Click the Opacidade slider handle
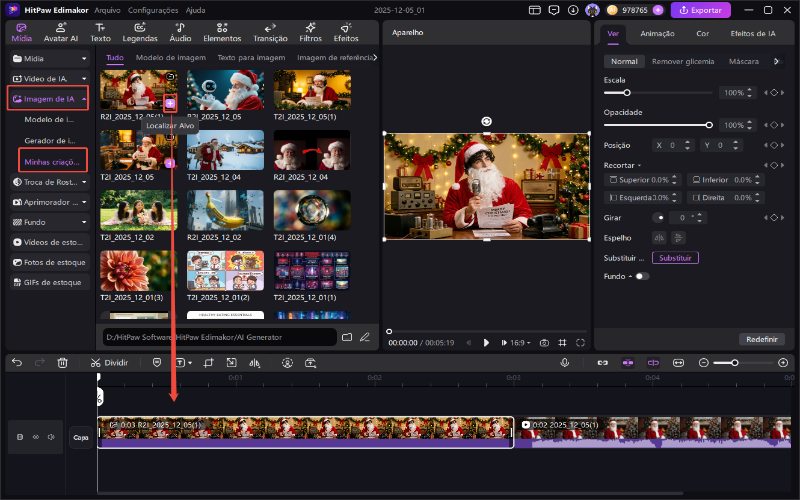 [x=709, y=125]
